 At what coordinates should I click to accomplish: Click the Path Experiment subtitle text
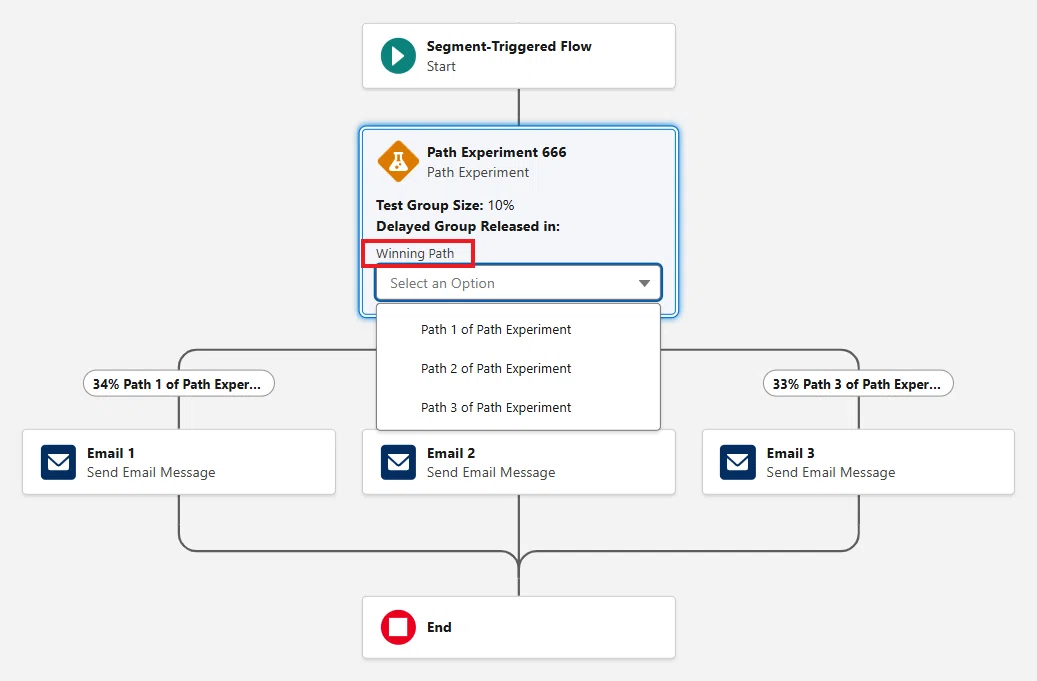point(478,172)
